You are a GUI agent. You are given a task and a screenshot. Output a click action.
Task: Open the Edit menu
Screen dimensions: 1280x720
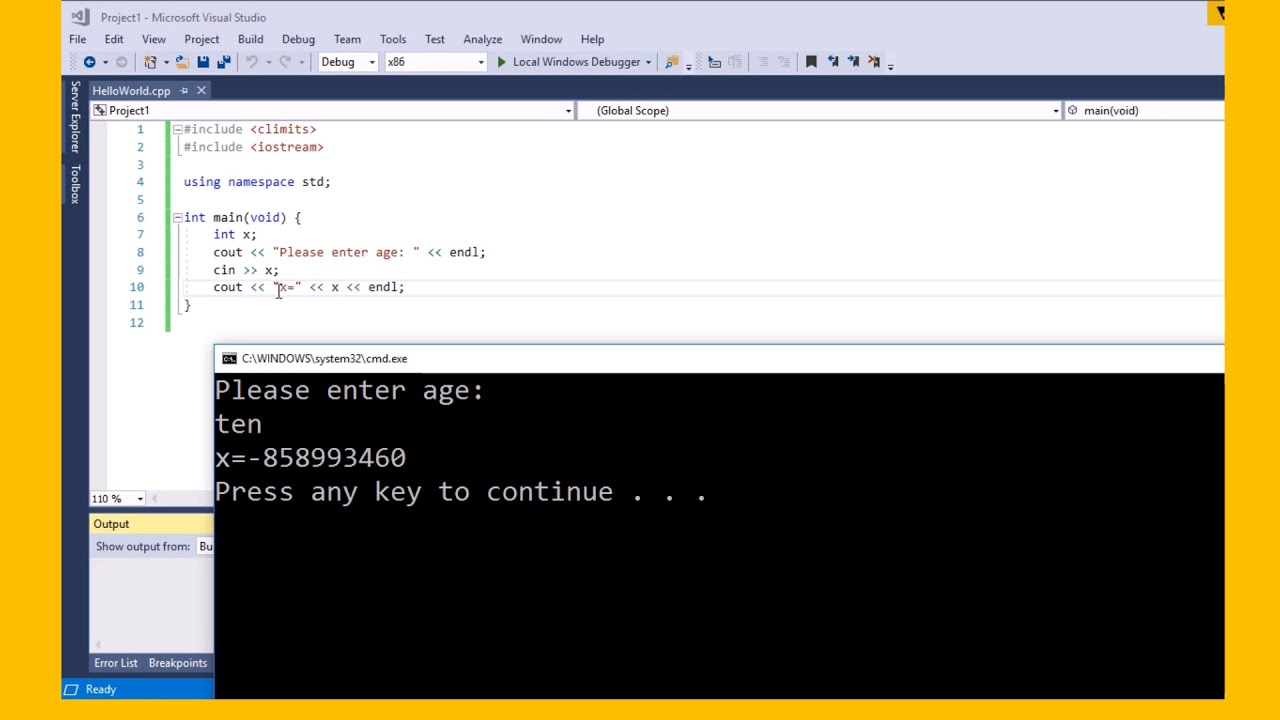point(114,39)
